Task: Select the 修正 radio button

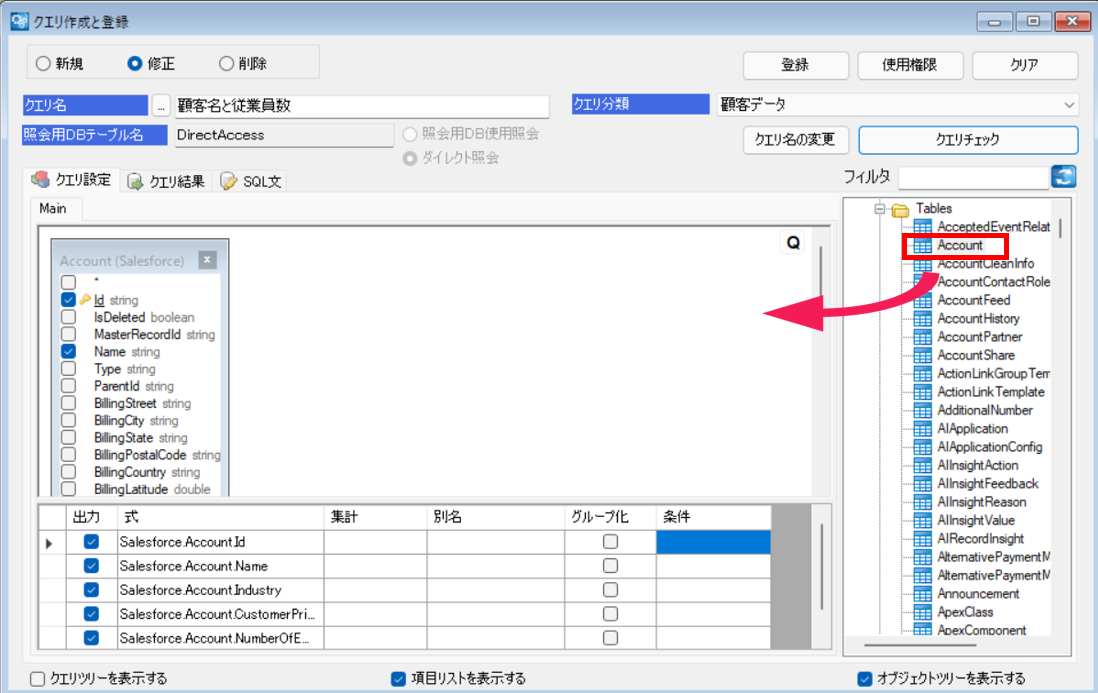Action: pos(134,64)
